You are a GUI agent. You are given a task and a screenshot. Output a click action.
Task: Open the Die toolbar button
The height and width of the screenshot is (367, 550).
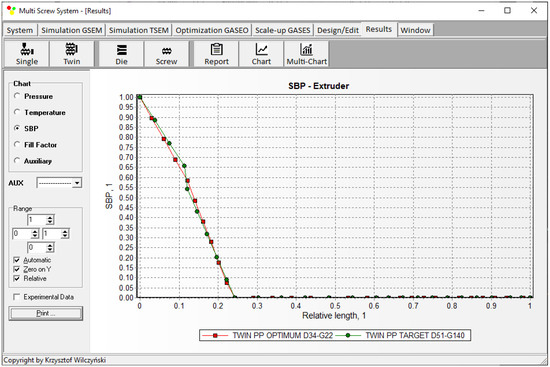[121, 54]
